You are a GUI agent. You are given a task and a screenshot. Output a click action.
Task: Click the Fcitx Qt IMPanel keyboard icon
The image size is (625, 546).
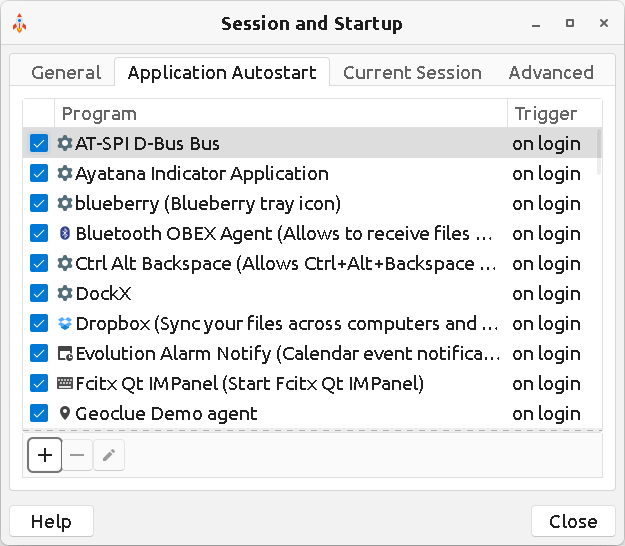coord(65,383)
